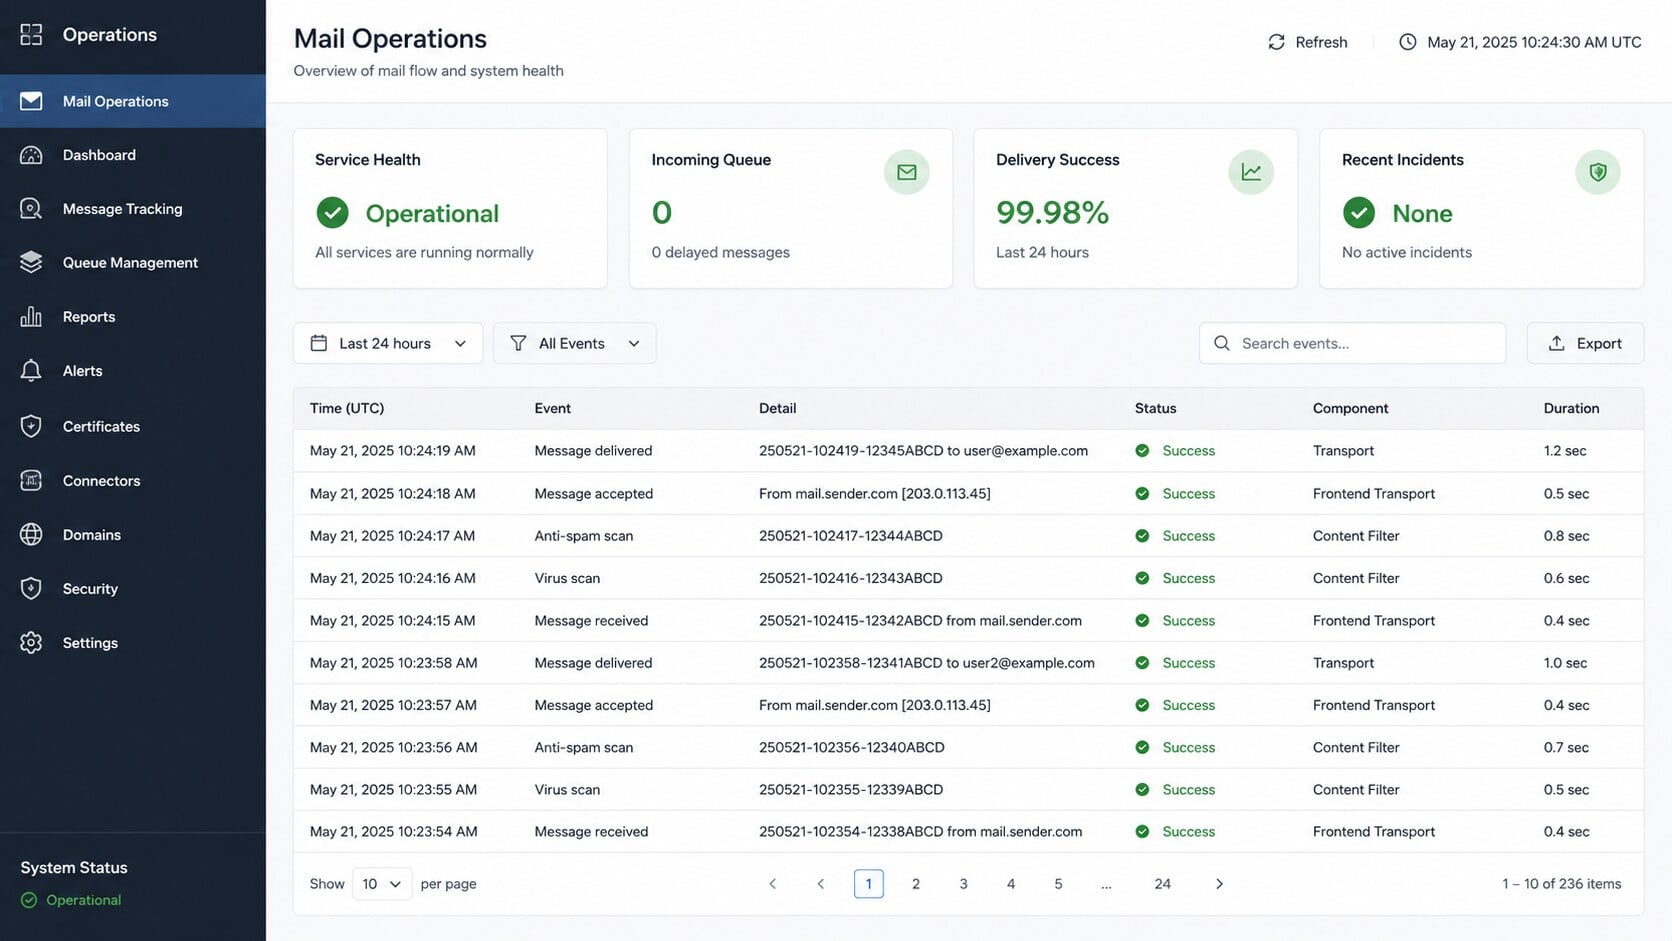Click the Certificates shield icon

[31, 426]
